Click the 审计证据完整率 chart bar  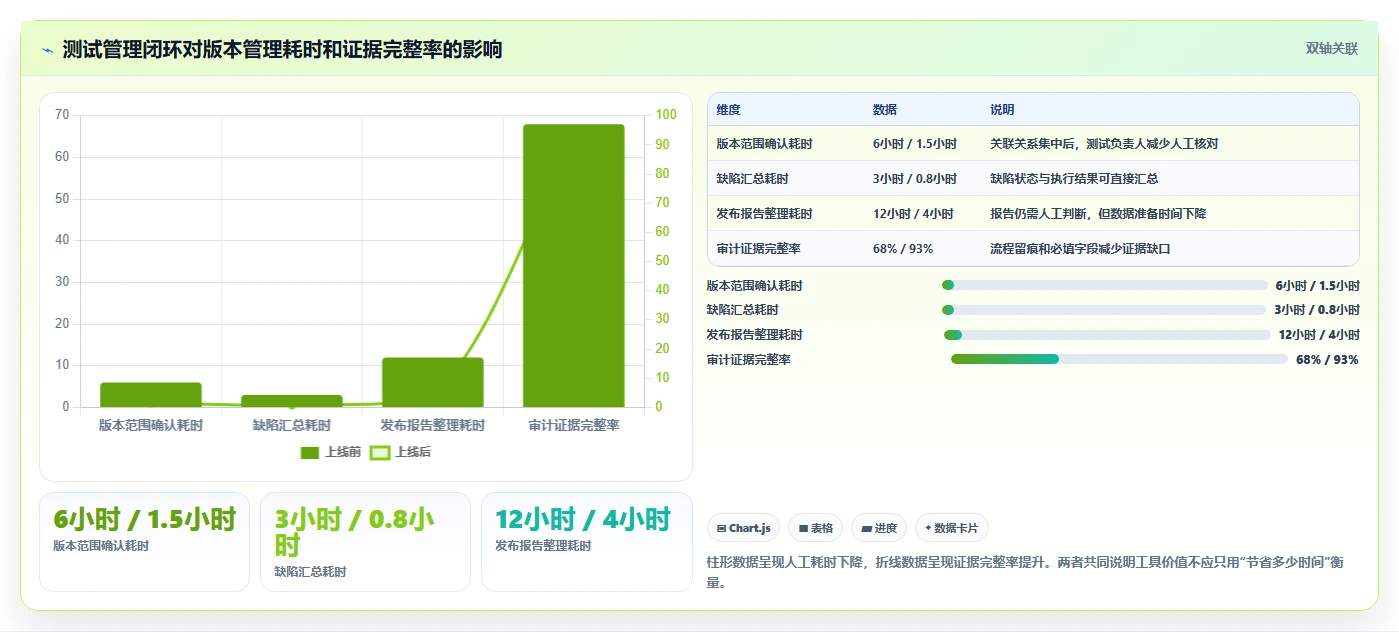coord(574,266)
